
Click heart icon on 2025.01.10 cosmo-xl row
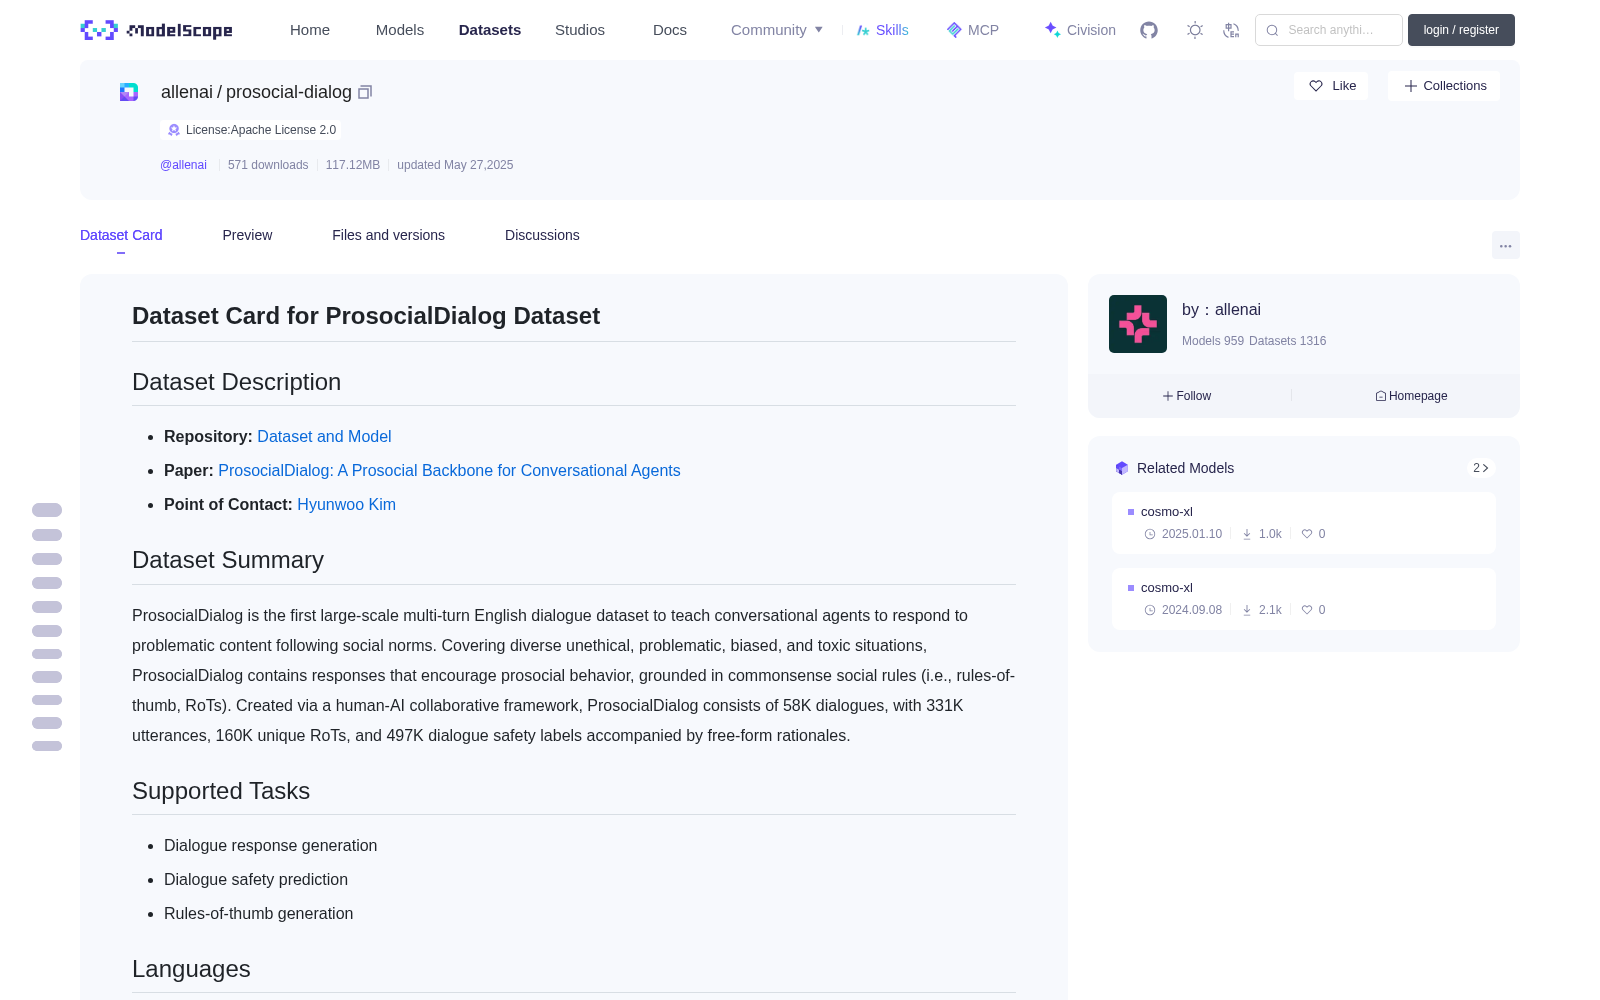click(1307, 534)
